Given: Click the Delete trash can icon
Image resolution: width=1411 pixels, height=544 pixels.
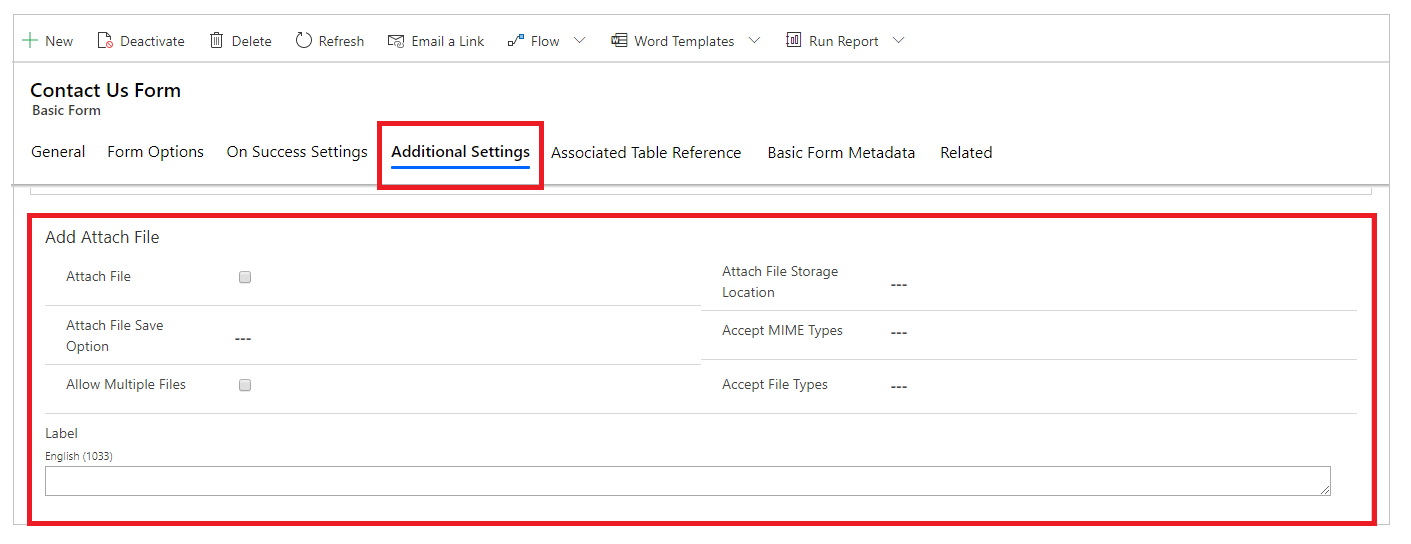Looking at the screenshot, I should pyautogui.click(x=216, y=40).
